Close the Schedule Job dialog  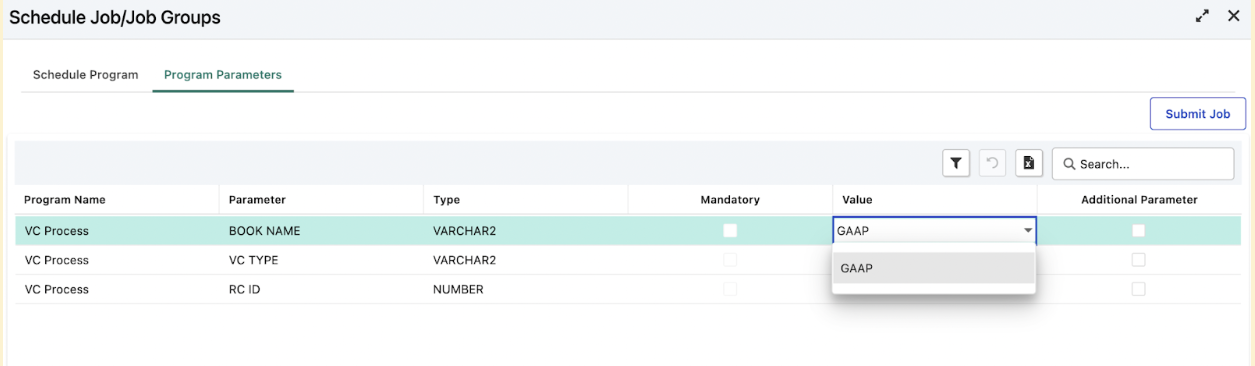click(x=1234, y=16)
